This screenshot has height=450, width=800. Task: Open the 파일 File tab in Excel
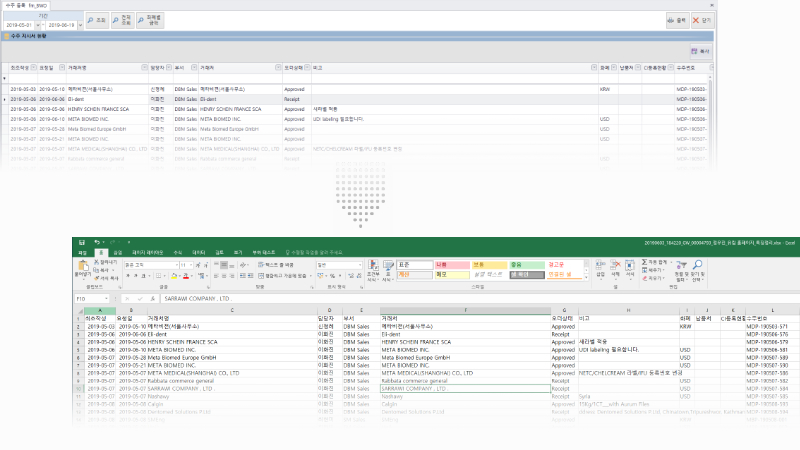82,253
